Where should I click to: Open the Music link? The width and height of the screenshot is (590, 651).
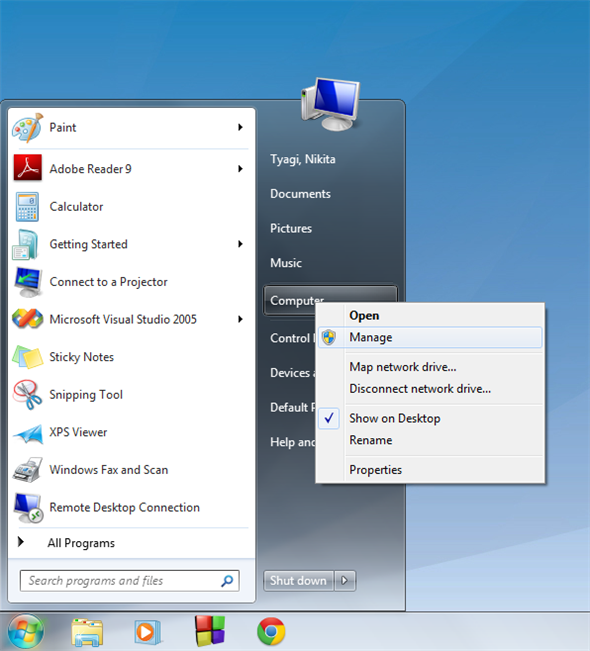(x=286, y=263)
